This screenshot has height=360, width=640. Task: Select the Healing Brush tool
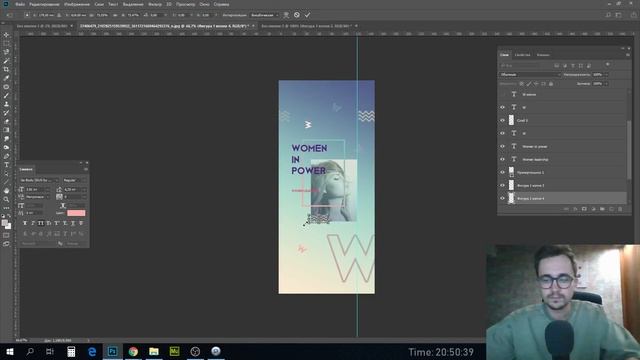coord(6,87)
